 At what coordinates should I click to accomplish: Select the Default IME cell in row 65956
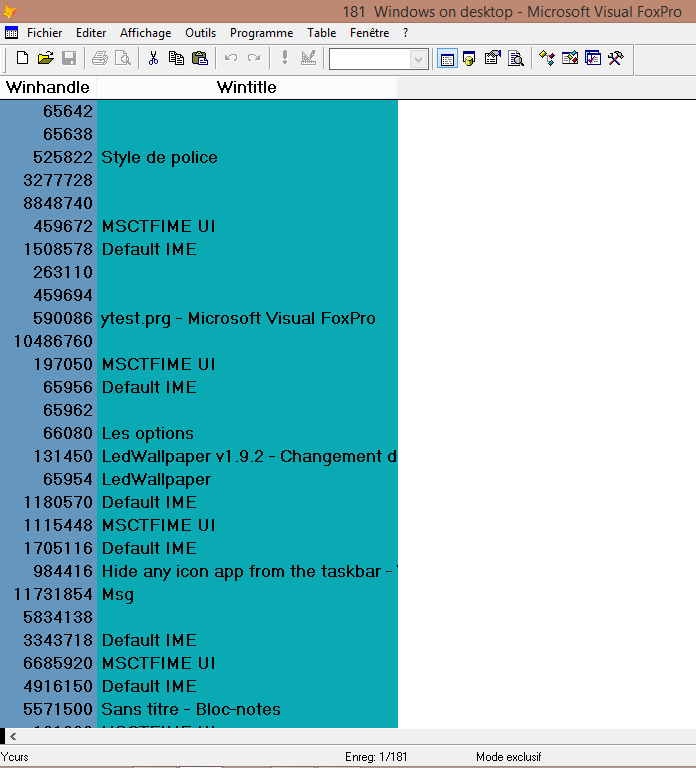247,387
